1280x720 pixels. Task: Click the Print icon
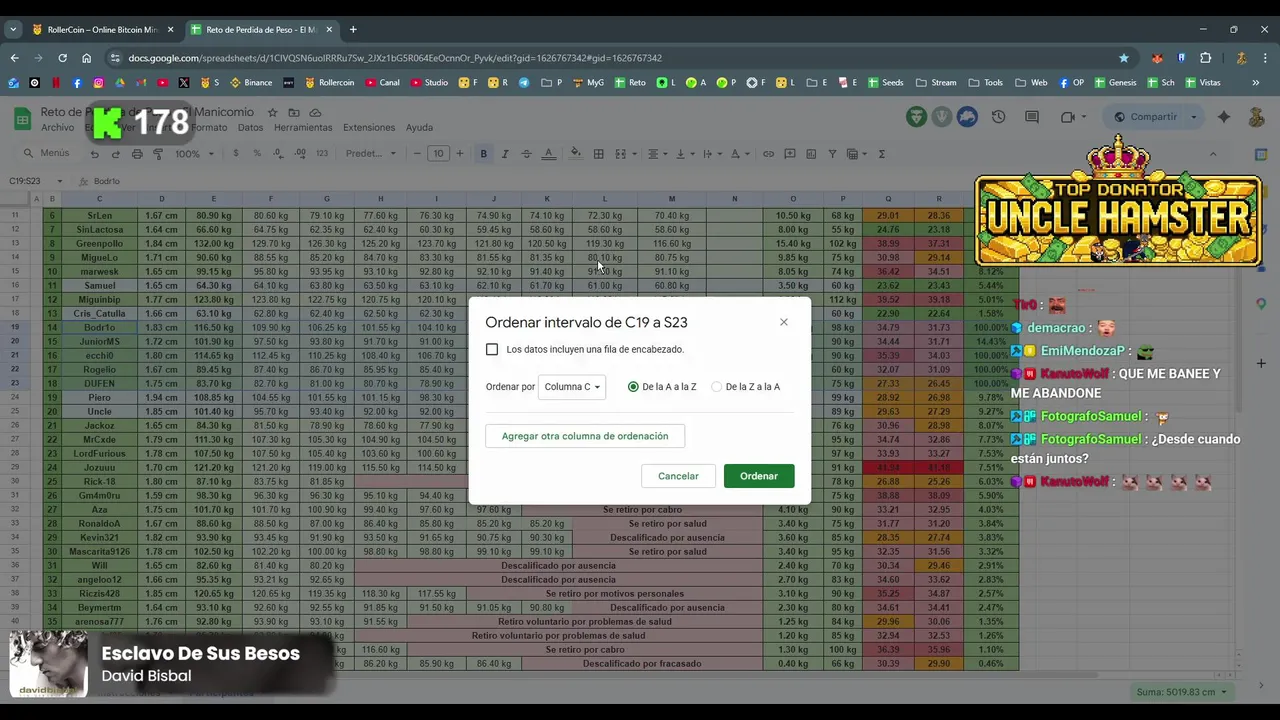coord(137,154)
